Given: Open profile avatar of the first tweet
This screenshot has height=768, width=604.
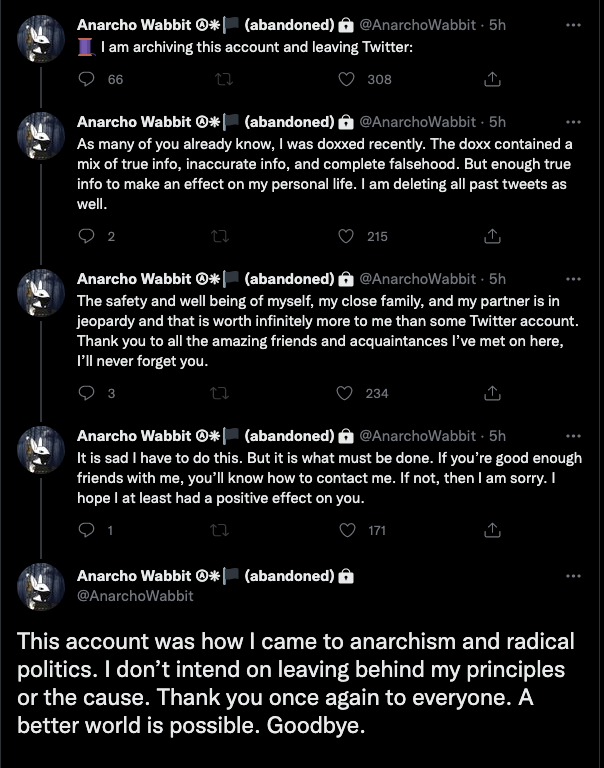Looking at the screenshot, I should [x=42, y=38].
